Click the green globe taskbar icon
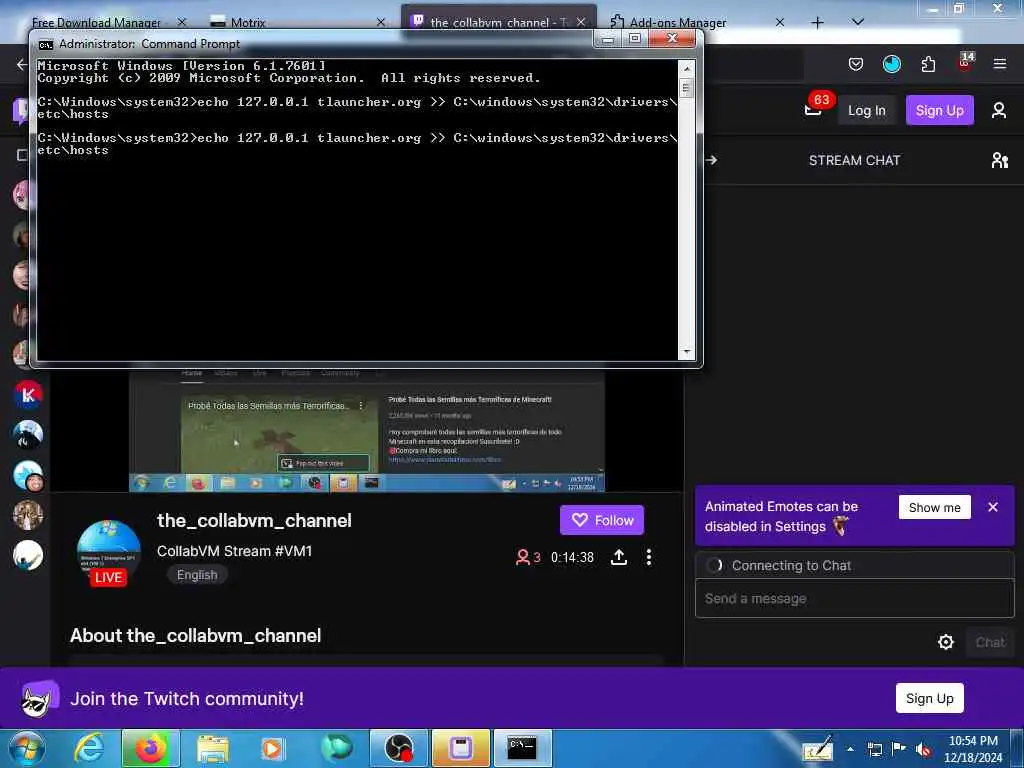This screenshot has width=1024, height=768. pos(336,748)
